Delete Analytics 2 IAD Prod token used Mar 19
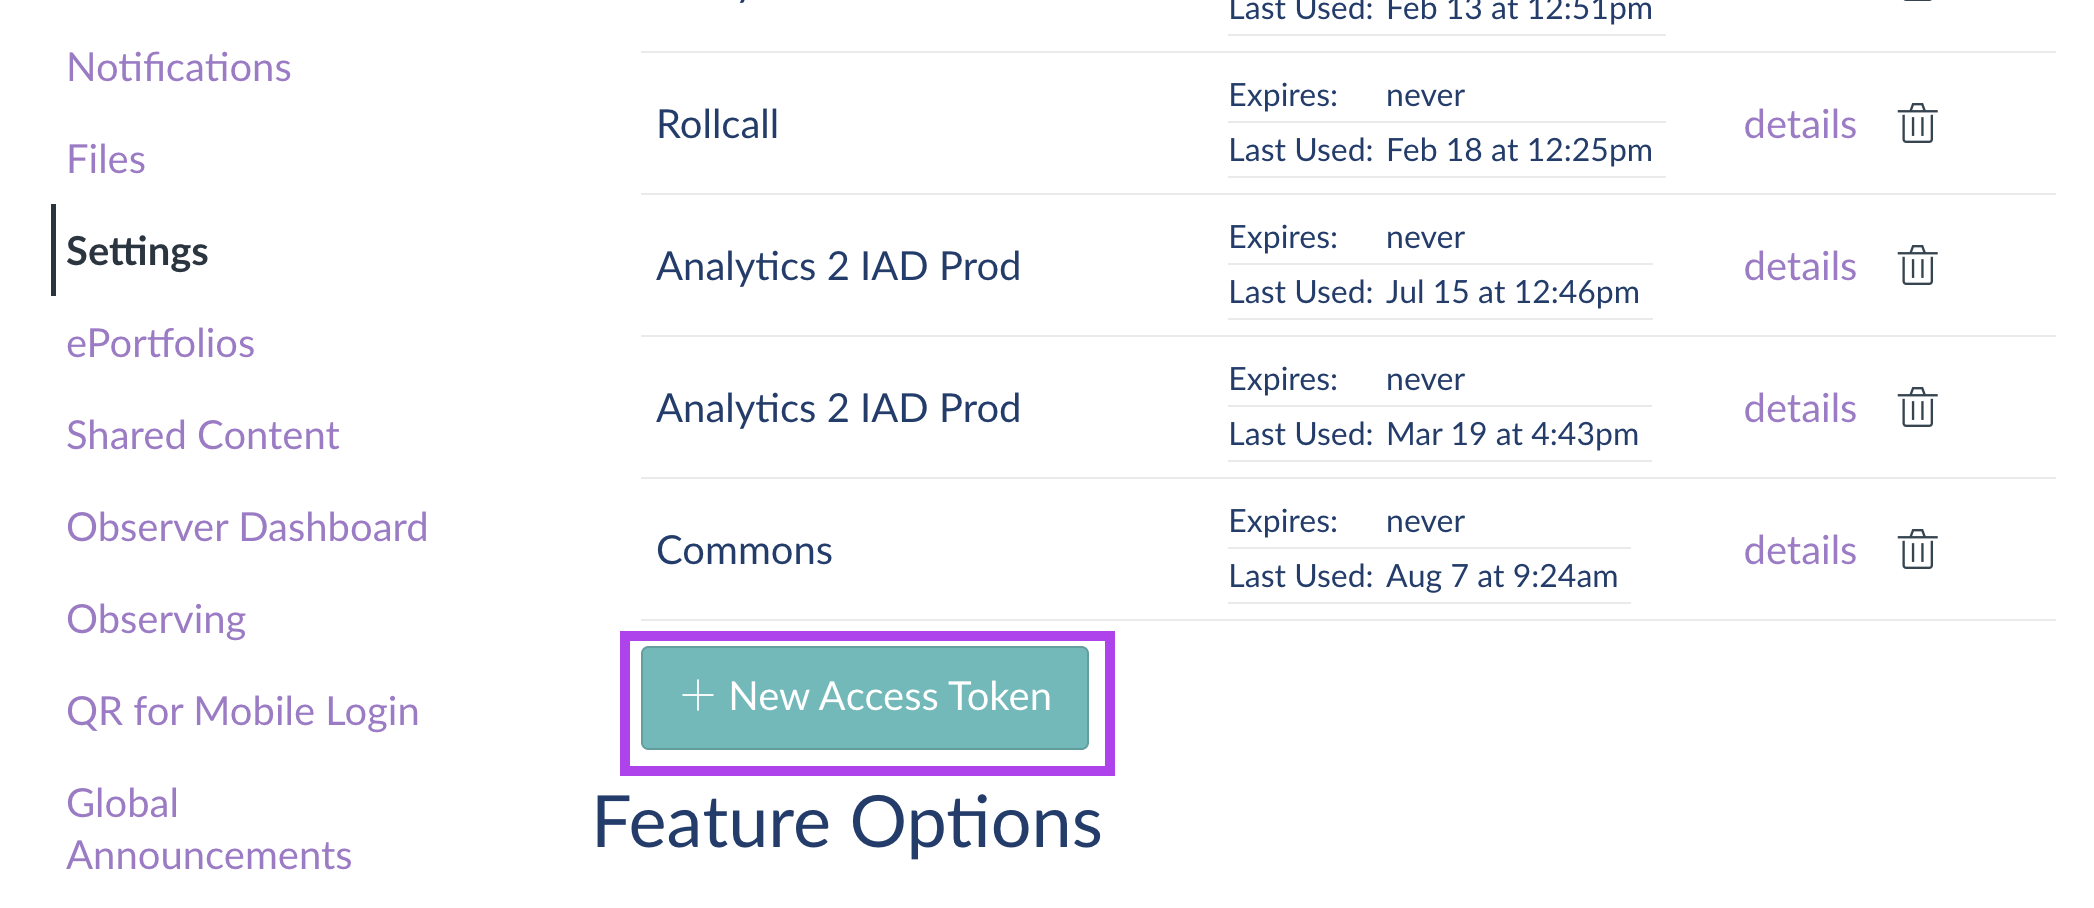2094x908 pixels. 1917,408
